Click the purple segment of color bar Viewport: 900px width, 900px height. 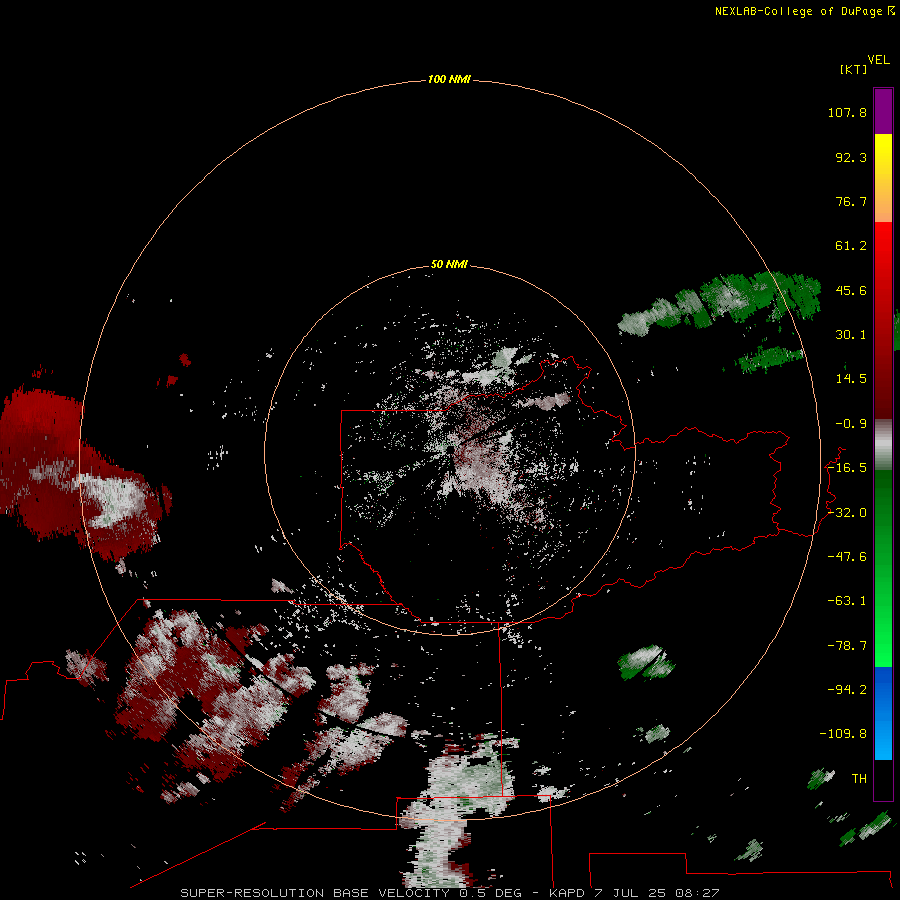(x=883, y=111)
